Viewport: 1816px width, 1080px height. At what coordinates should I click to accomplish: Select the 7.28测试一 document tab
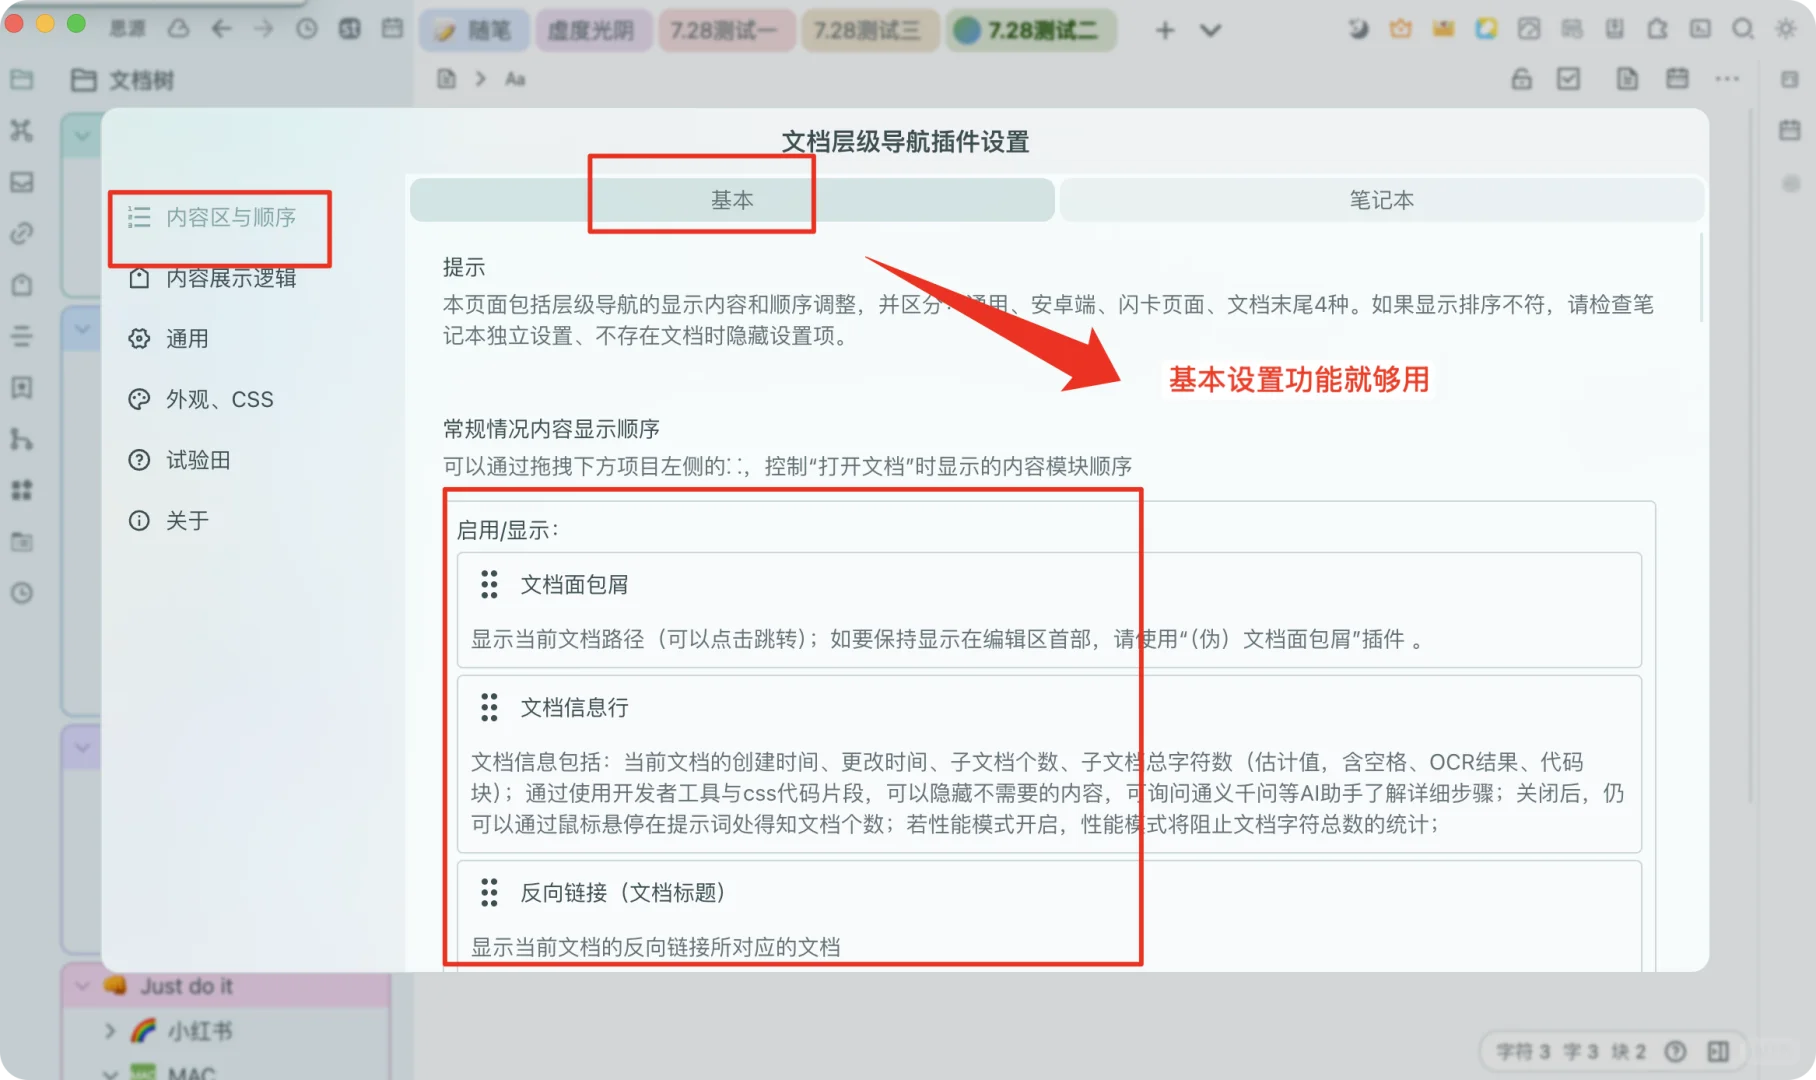727,30
